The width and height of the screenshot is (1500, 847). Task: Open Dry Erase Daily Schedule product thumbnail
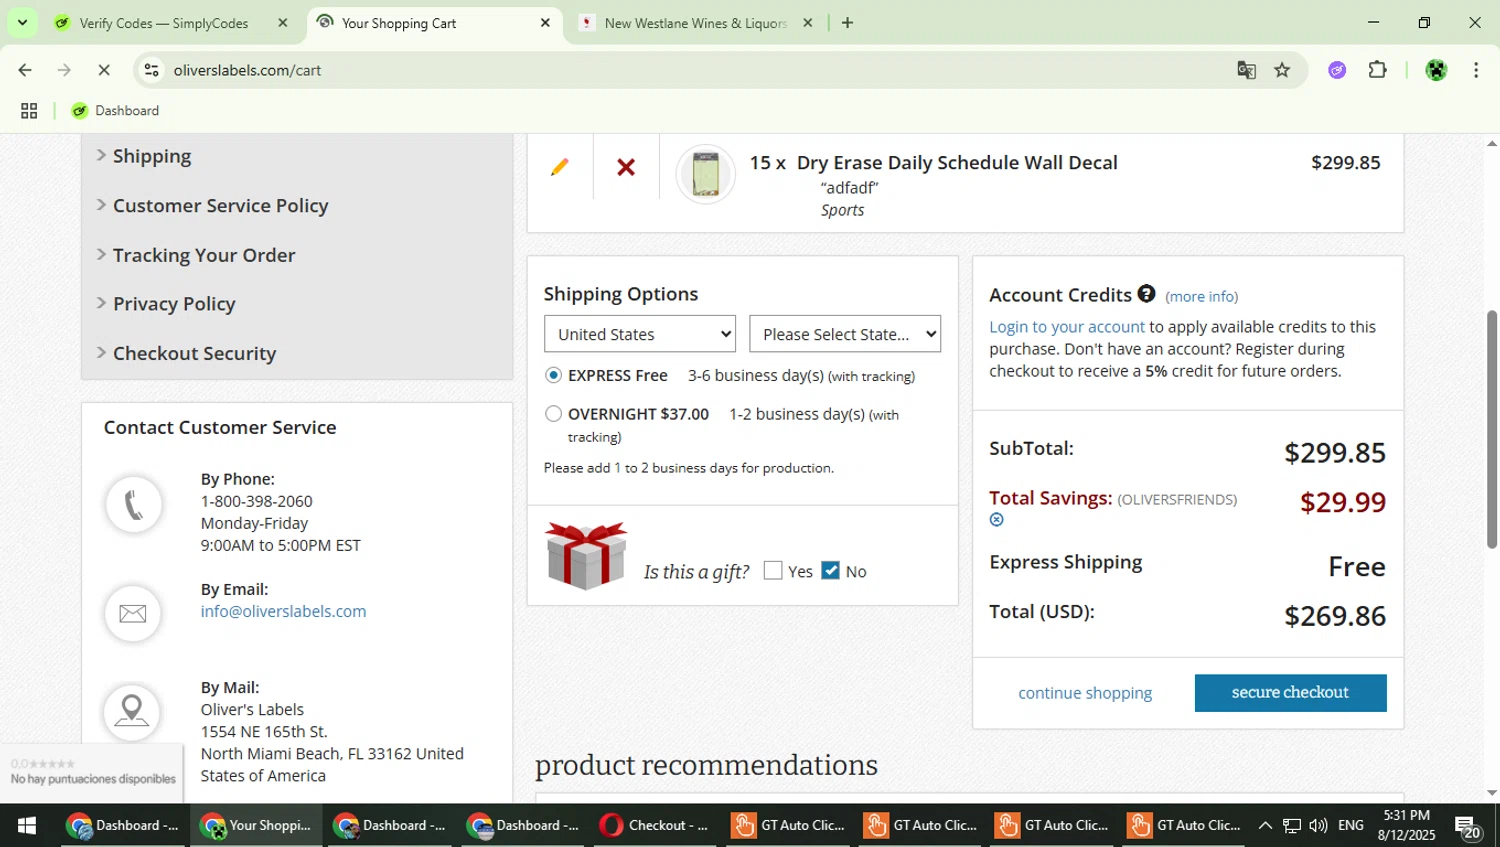tap(705, 174)
